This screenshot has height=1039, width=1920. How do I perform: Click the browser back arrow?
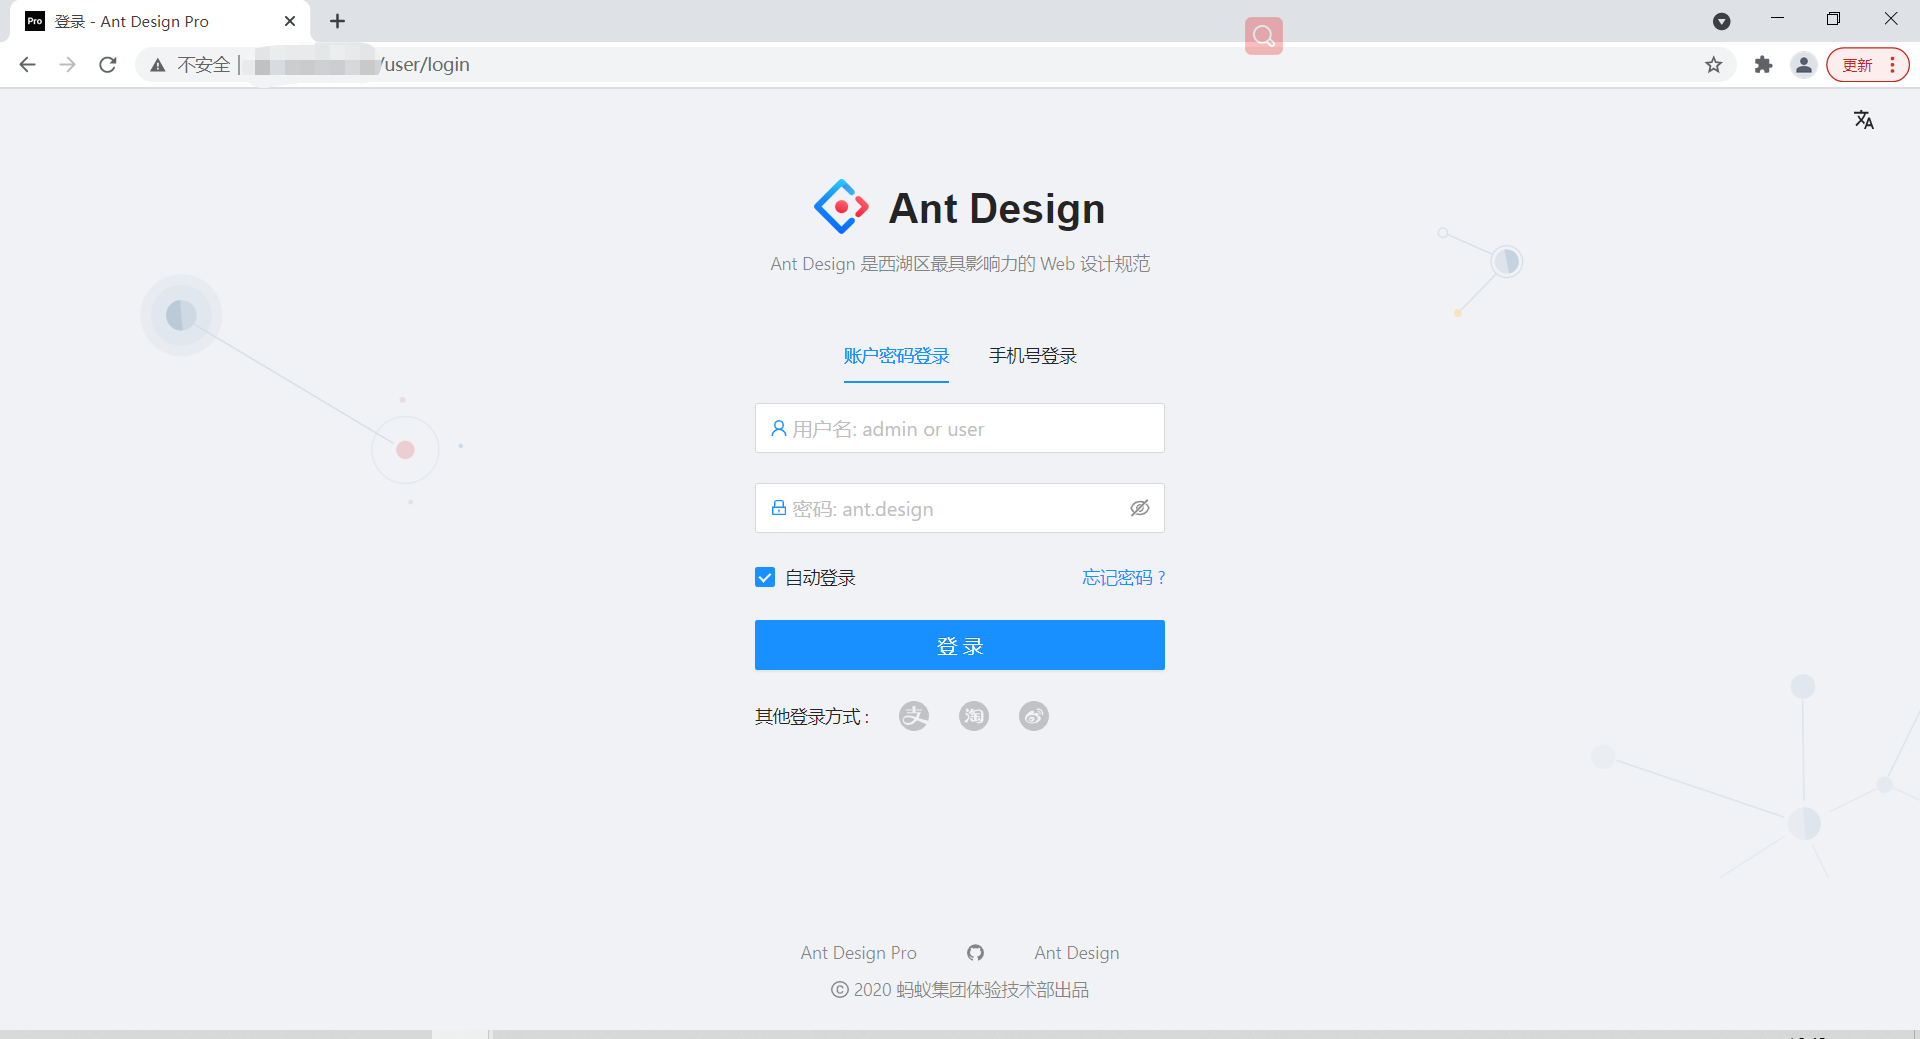point(28,65)
